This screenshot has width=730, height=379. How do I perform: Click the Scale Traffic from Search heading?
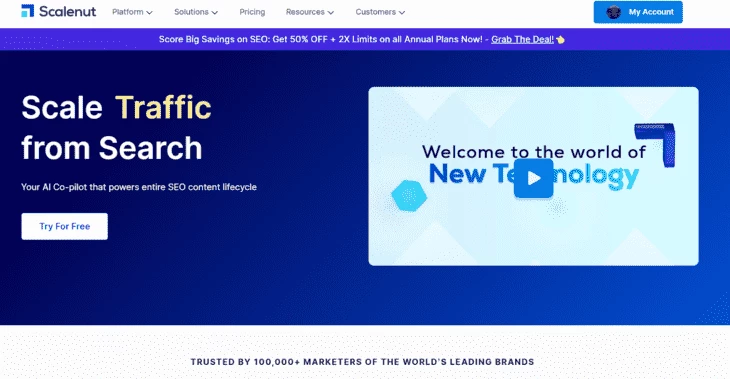pos(116,128)
